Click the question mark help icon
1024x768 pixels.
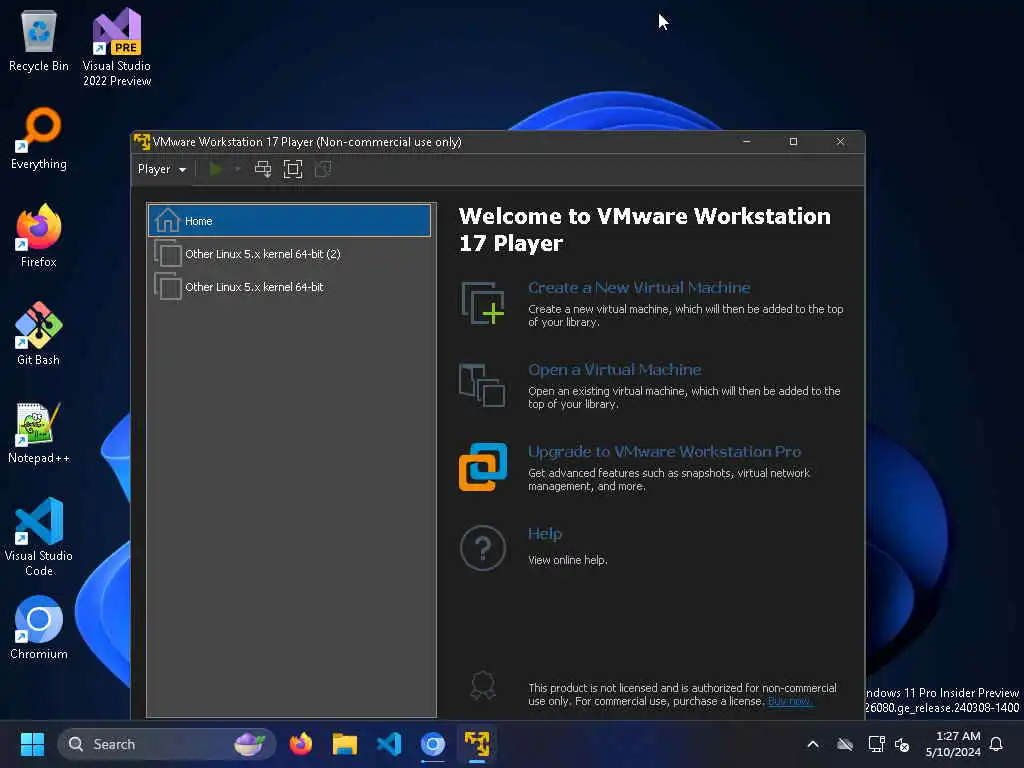click(x=483, y=549)
